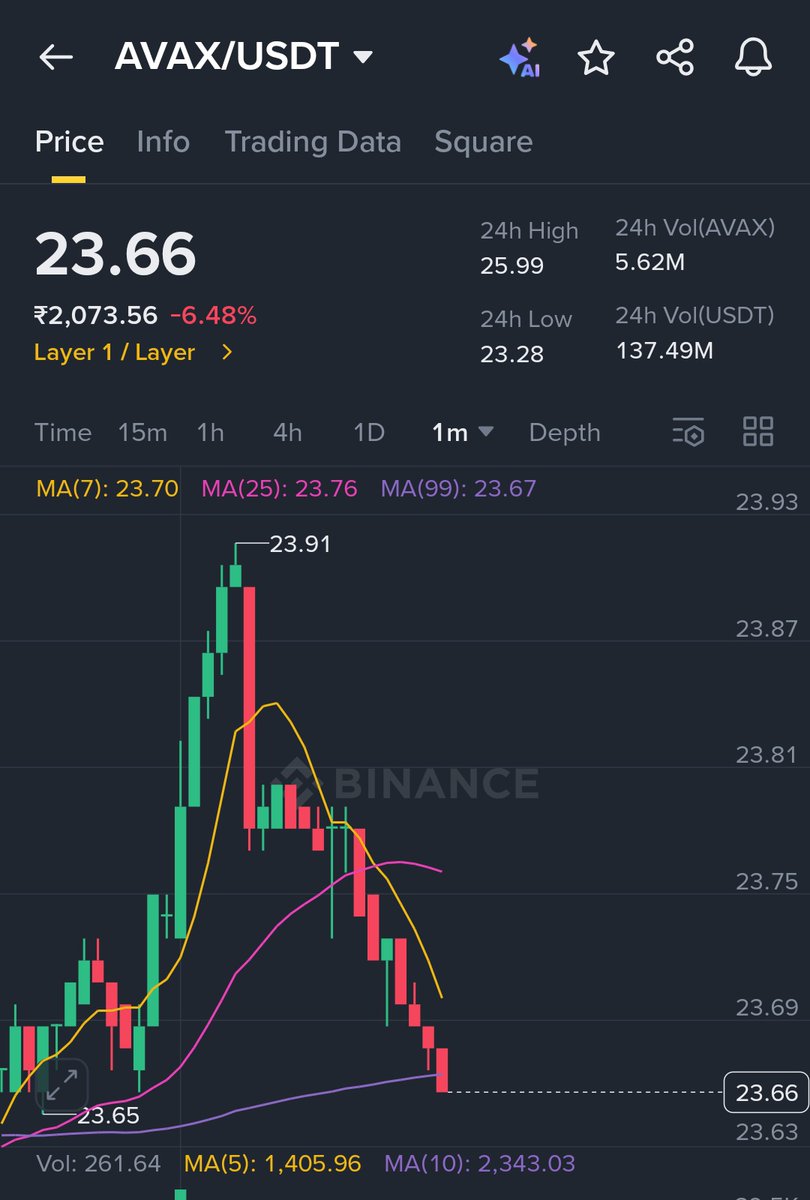This screenshot has height=1200, width=810.
Task: Expand the Layer 1 / Layer category chevron
Action: tap(227, 352)
